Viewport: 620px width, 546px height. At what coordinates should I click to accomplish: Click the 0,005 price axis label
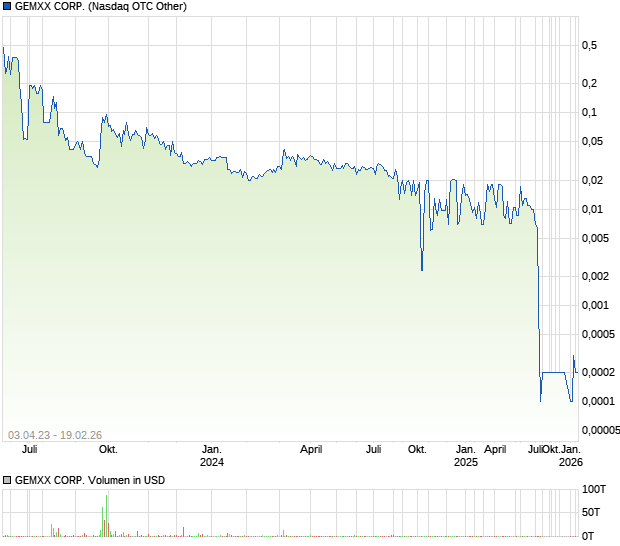[x=595, y=238]
